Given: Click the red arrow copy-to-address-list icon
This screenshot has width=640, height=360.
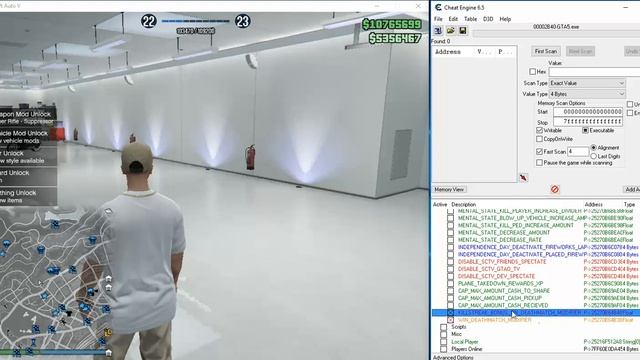Looking at the screenshot, I should pos(523,178).
